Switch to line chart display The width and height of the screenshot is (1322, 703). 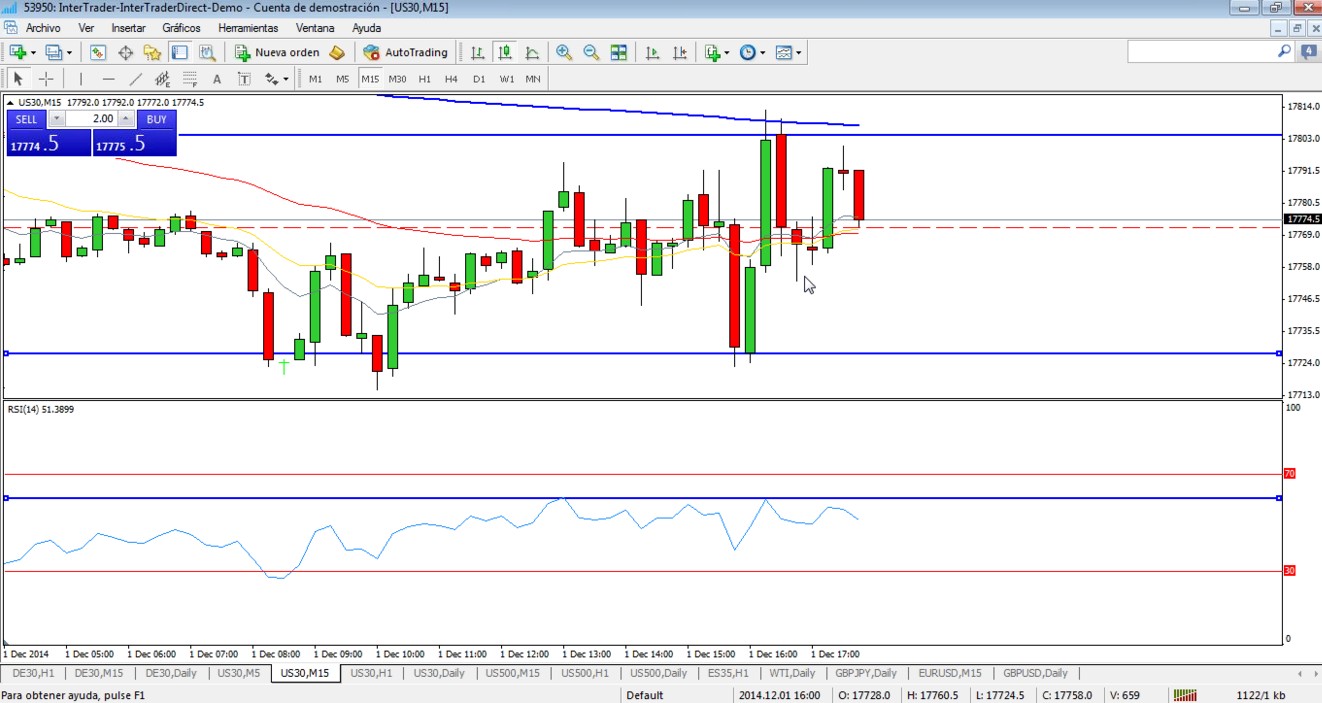532,52
